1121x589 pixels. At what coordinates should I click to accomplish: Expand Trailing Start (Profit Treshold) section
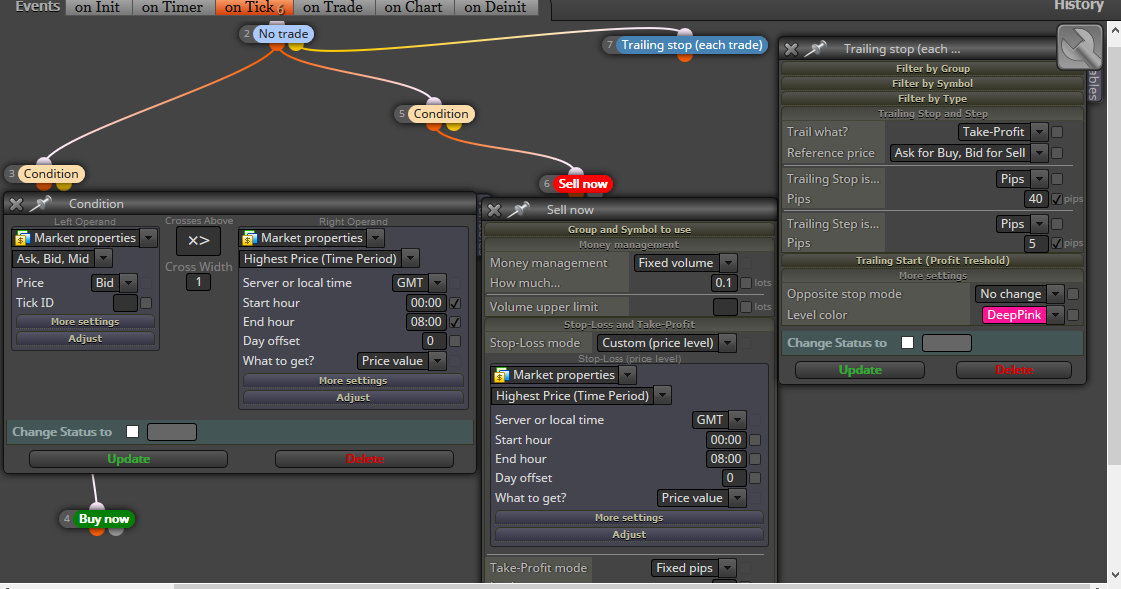pyautogui.click(x=932, y=261)
